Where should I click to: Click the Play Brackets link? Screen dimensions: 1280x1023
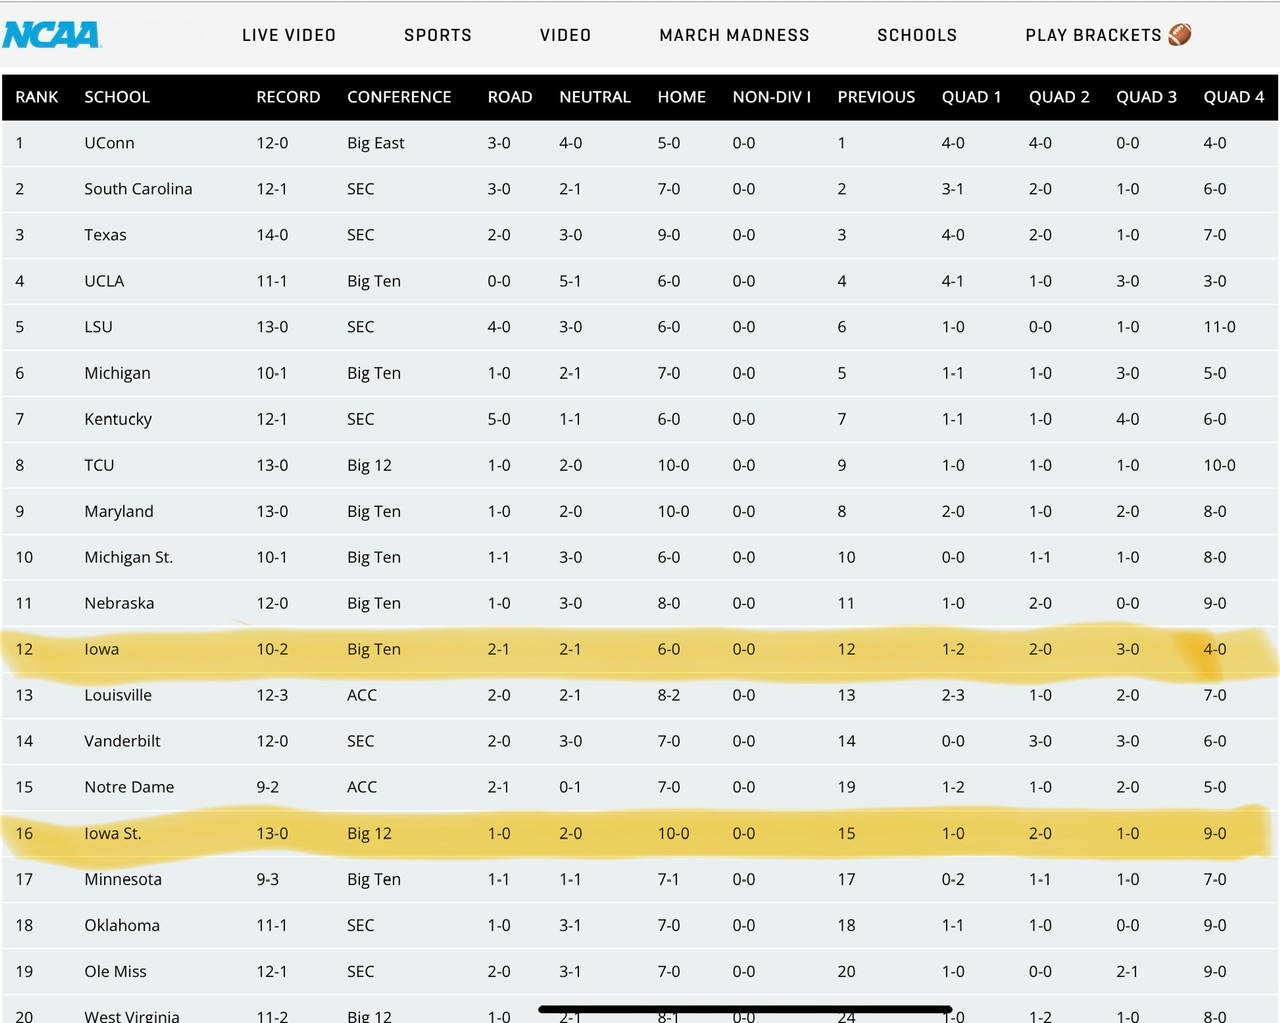[x=1093, y=35]
